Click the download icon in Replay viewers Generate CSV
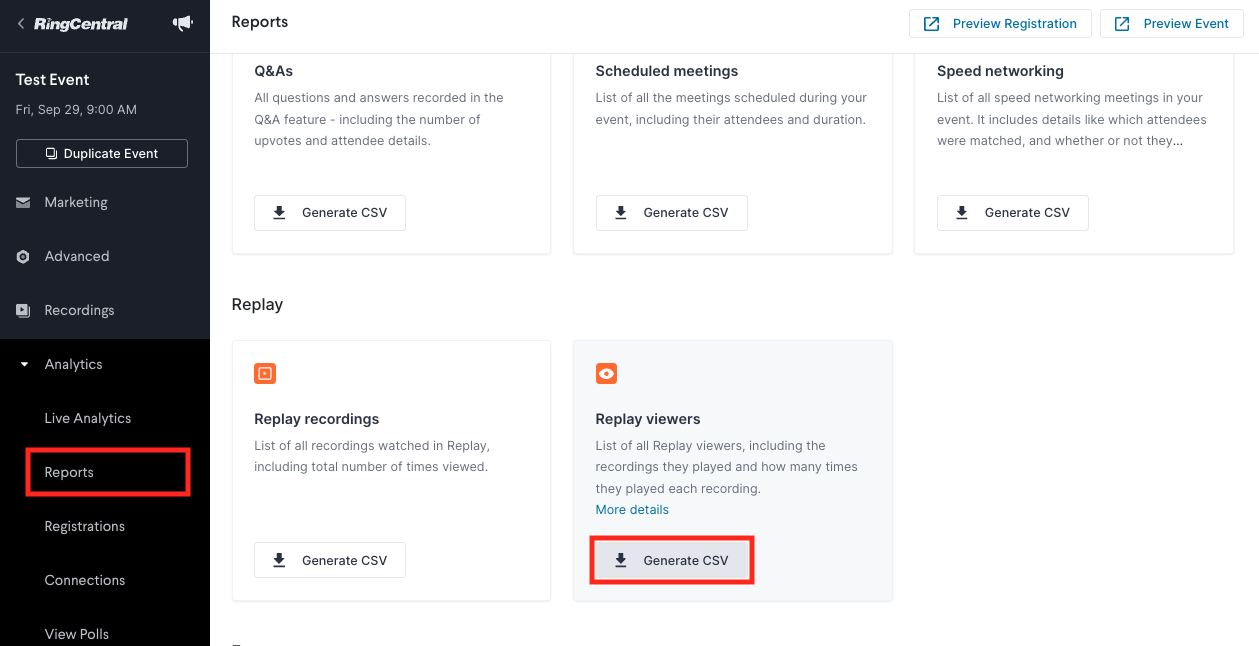 click(621, 560)
